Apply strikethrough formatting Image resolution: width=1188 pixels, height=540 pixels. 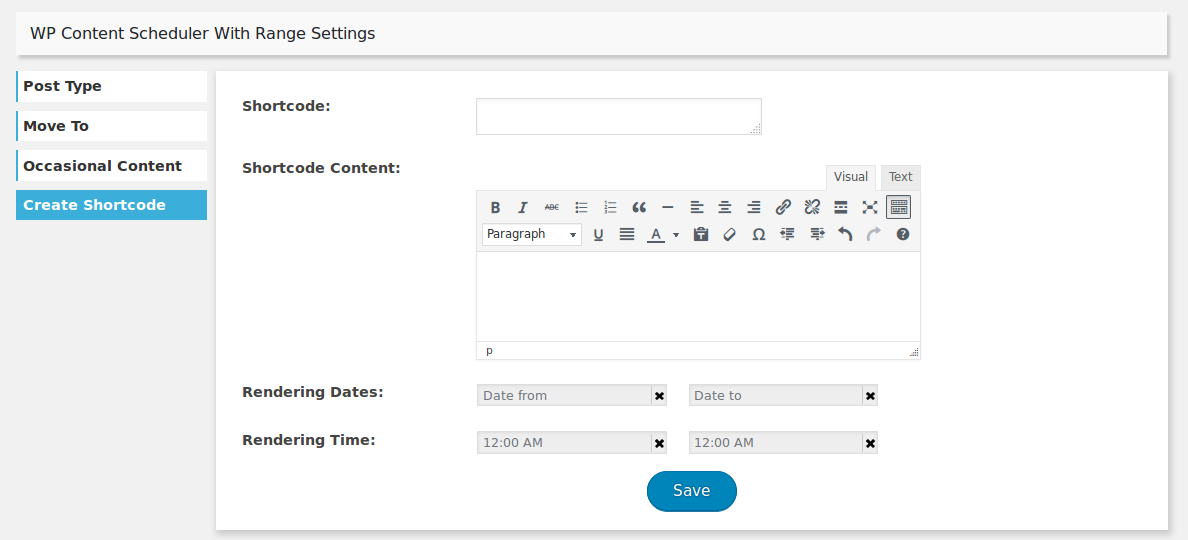click(552, 207)
